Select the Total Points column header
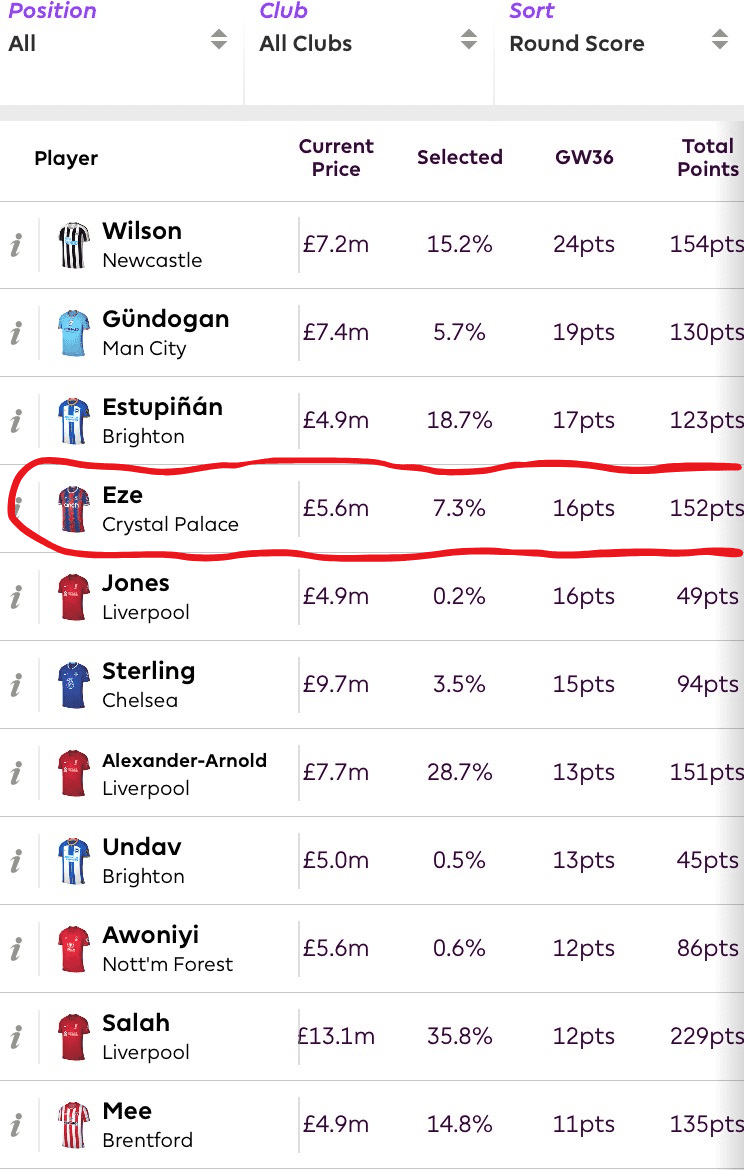 [x=707, y=158]
